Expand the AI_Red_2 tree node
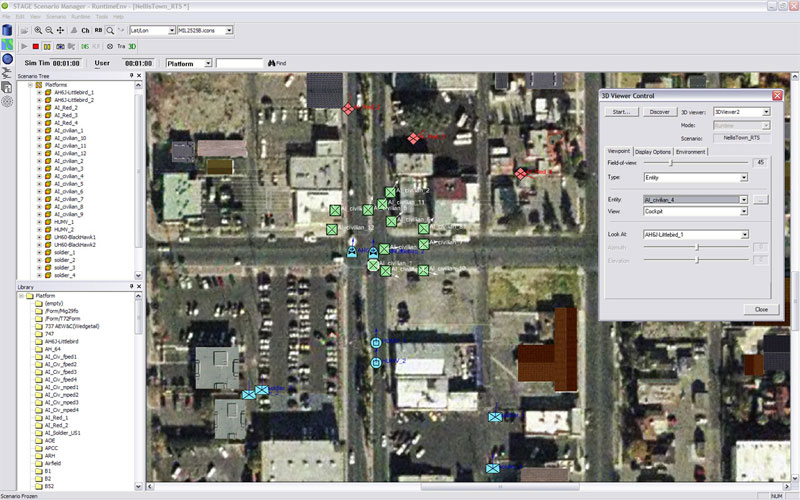Image resolution: width=800 pixels, height=500 pixels. click(39, 108)
